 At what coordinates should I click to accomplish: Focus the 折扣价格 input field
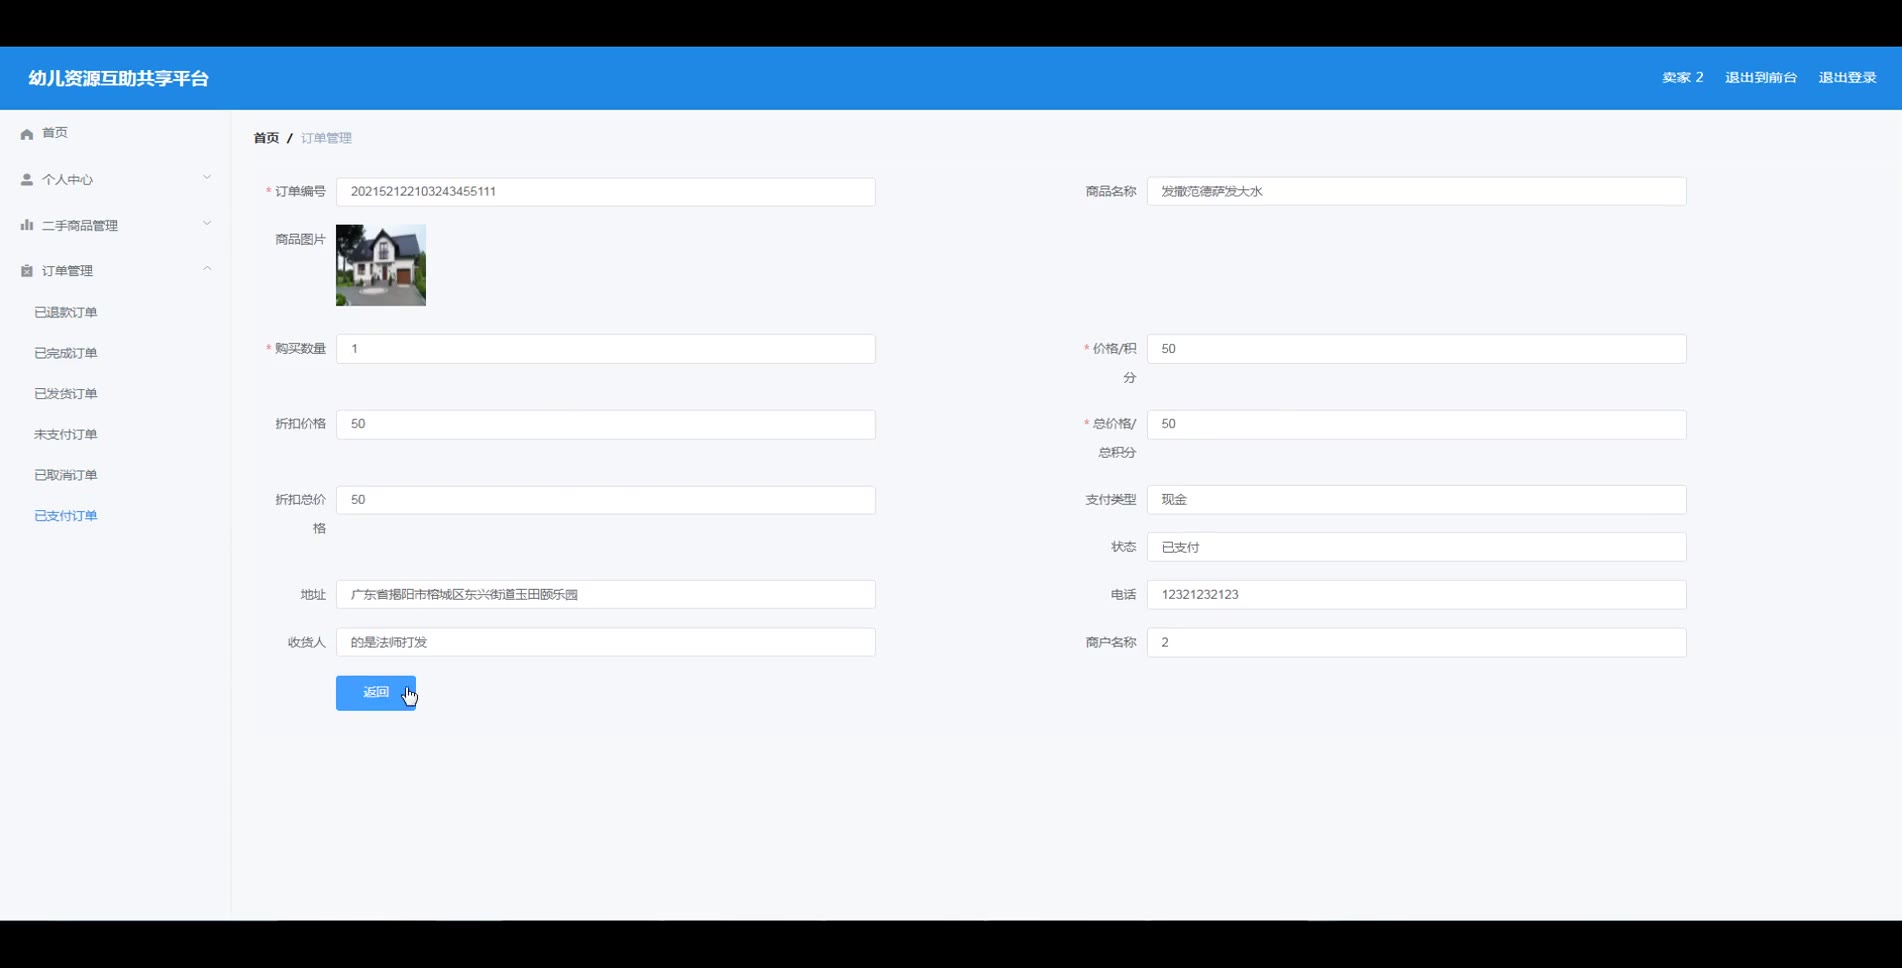(x=606, y=424)
